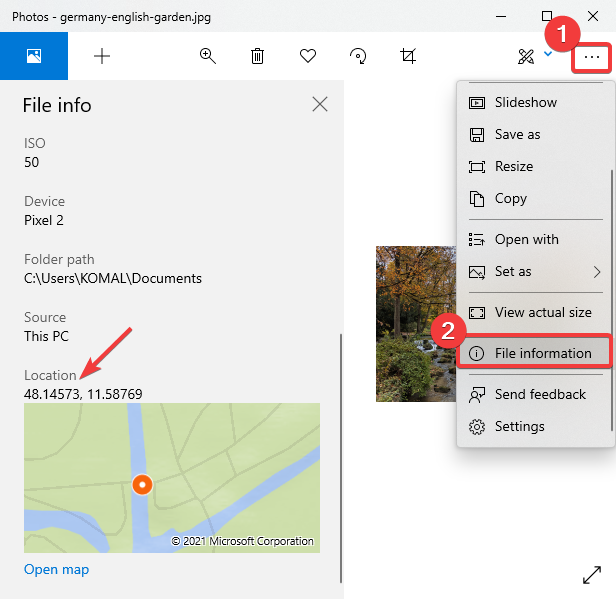Choose Save as from the menu
Screen dimensions: 616x599
(517, 134)
